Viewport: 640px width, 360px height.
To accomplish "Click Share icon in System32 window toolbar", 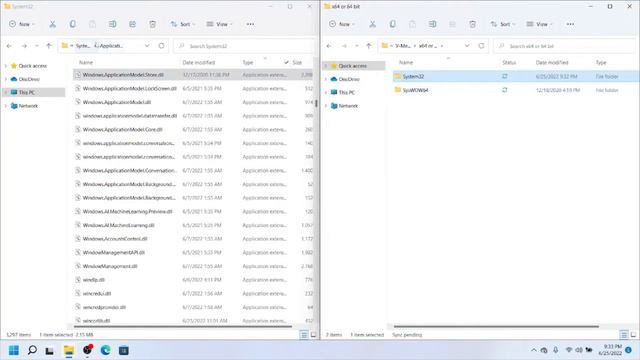I will tap(133, 24).
